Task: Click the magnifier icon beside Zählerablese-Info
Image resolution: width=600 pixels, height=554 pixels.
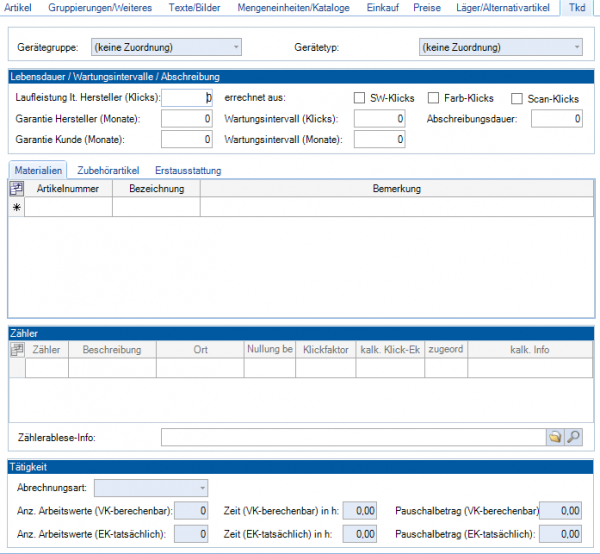Action: click(x=573, y=437)
